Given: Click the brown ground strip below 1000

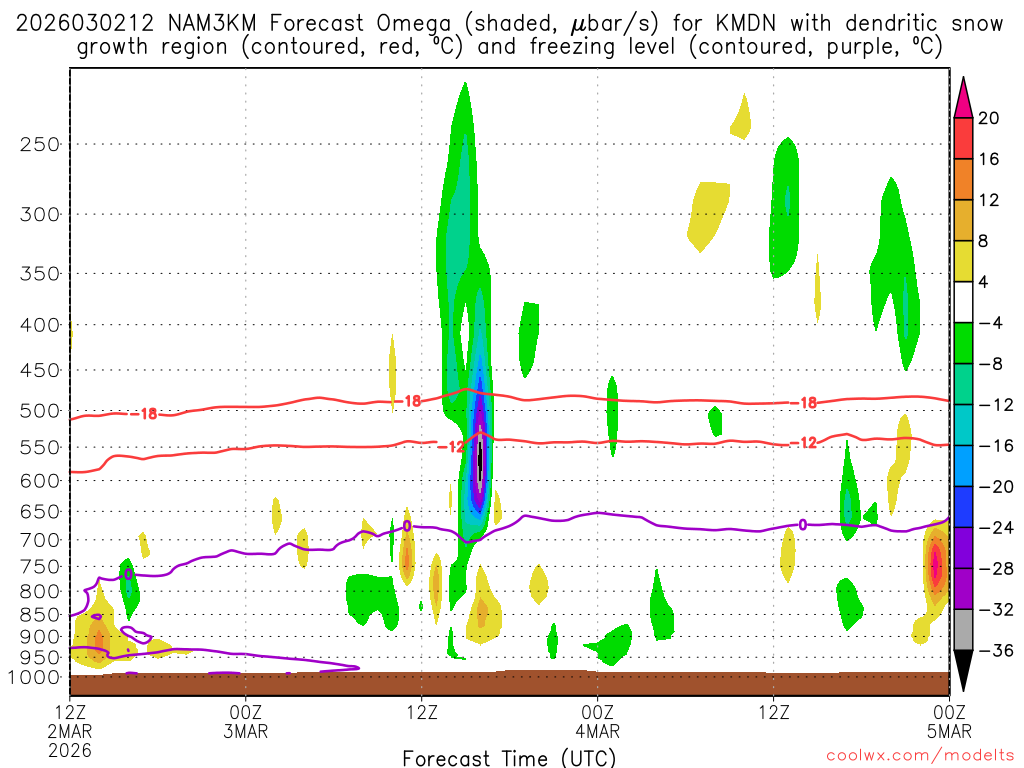Looking at the screenshot, I should (509, 684).
